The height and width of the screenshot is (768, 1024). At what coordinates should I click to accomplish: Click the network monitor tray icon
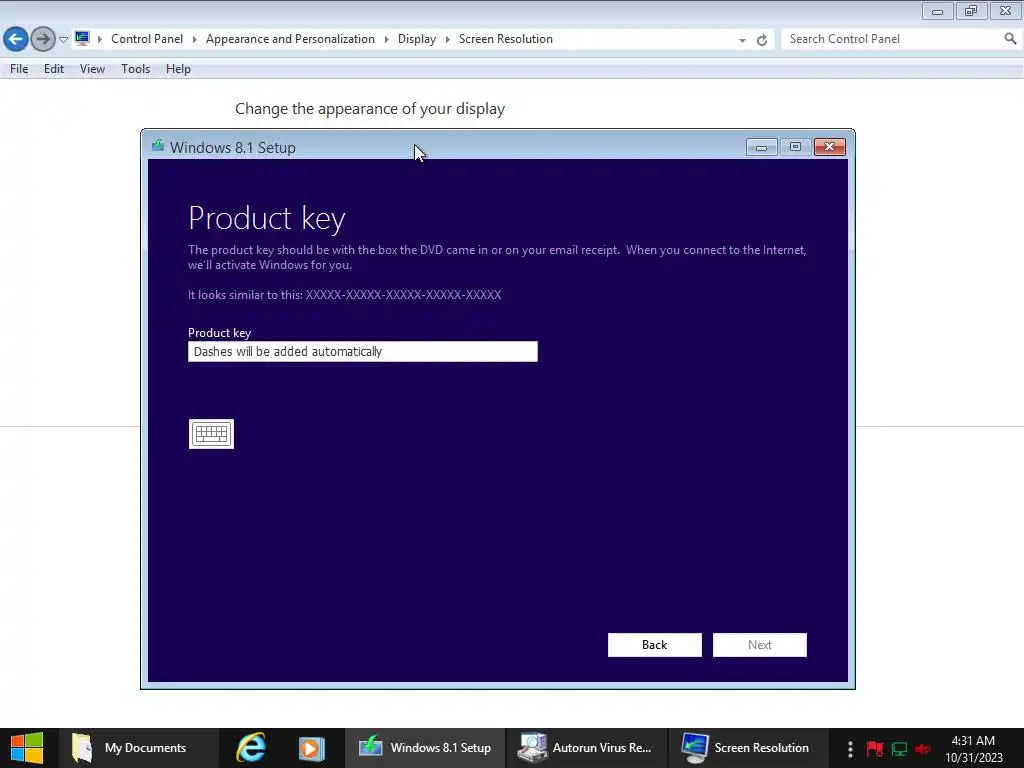click(899, 749)
